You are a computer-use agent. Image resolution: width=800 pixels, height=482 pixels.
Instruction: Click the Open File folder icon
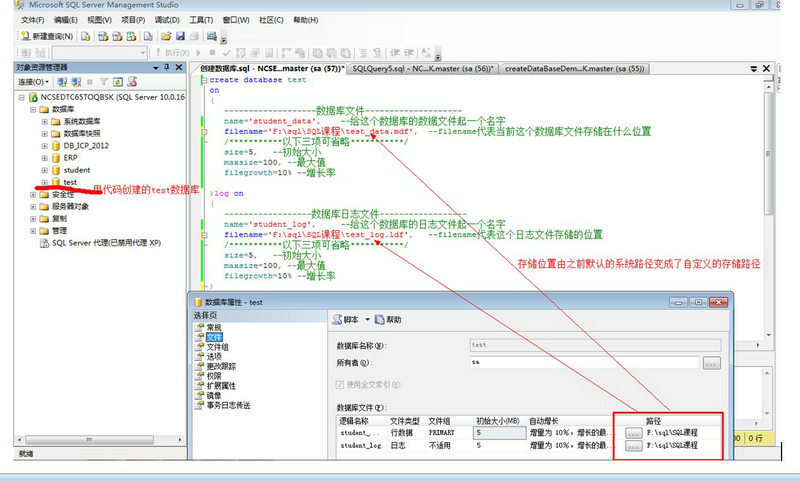click(166, 36)
